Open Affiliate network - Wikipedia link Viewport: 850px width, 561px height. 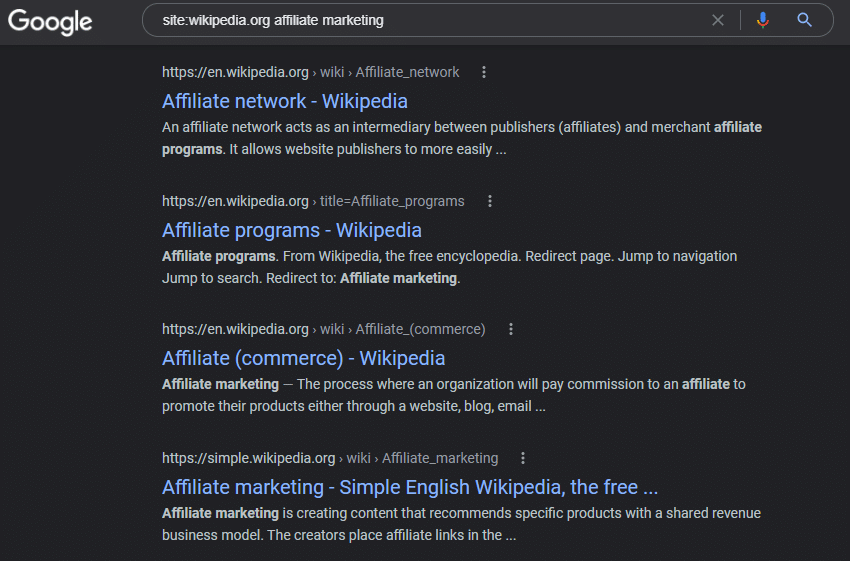(x=285, y=101)
